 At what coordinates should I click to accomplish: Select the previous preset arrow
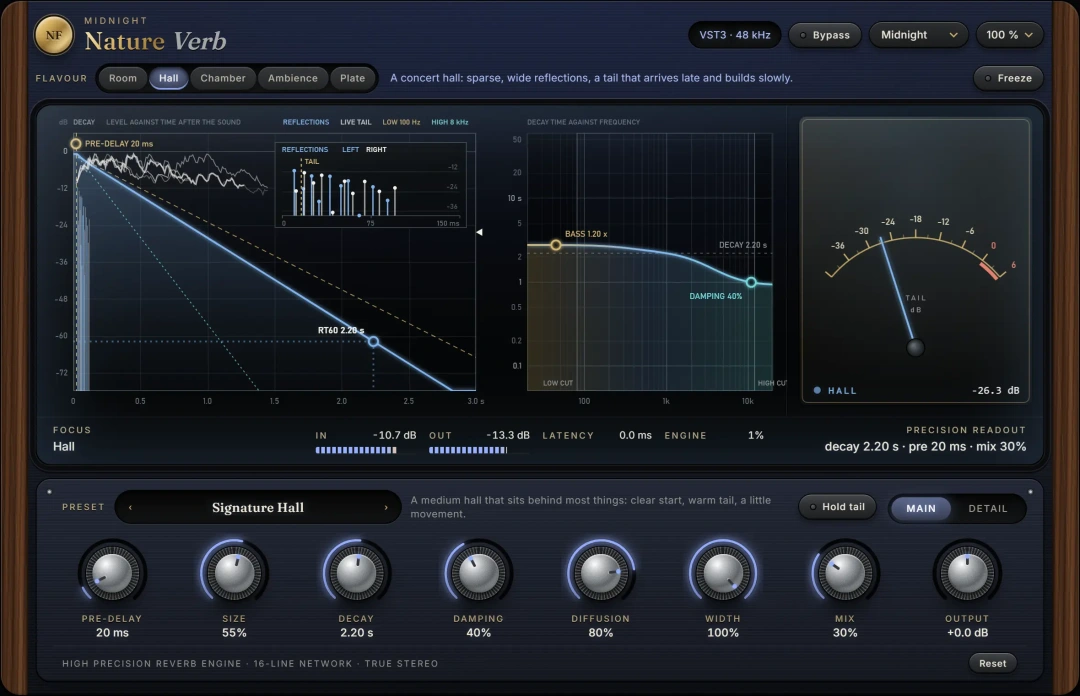point(130,508)
